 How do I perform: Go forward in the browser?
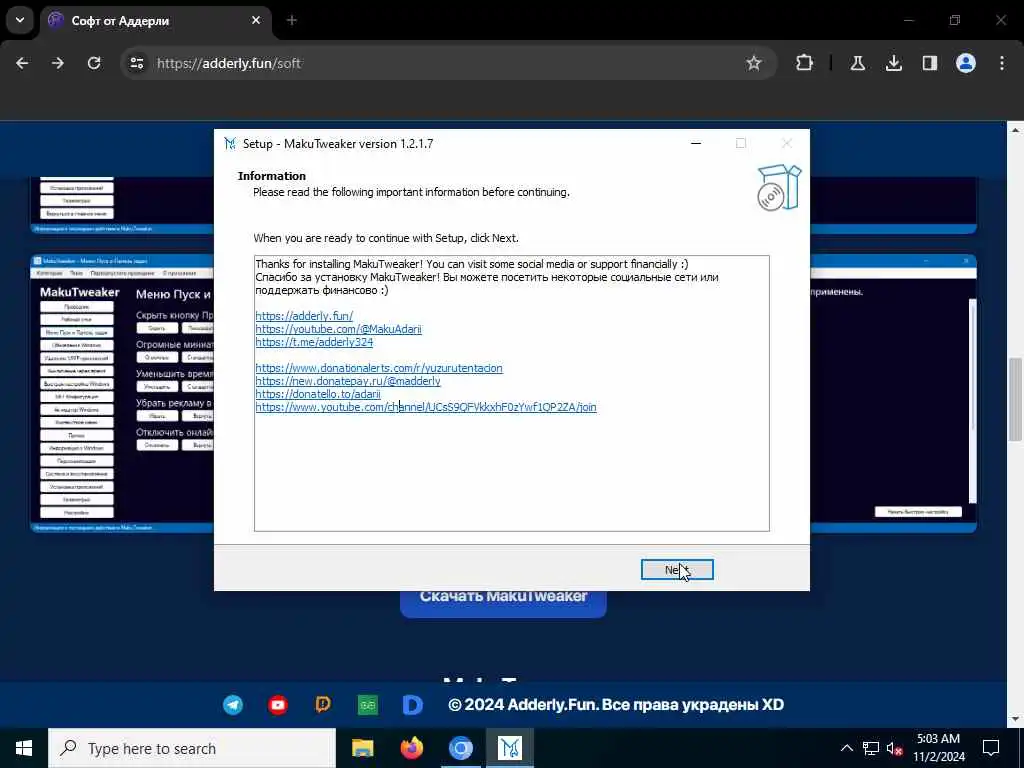[x=58, y=63]
